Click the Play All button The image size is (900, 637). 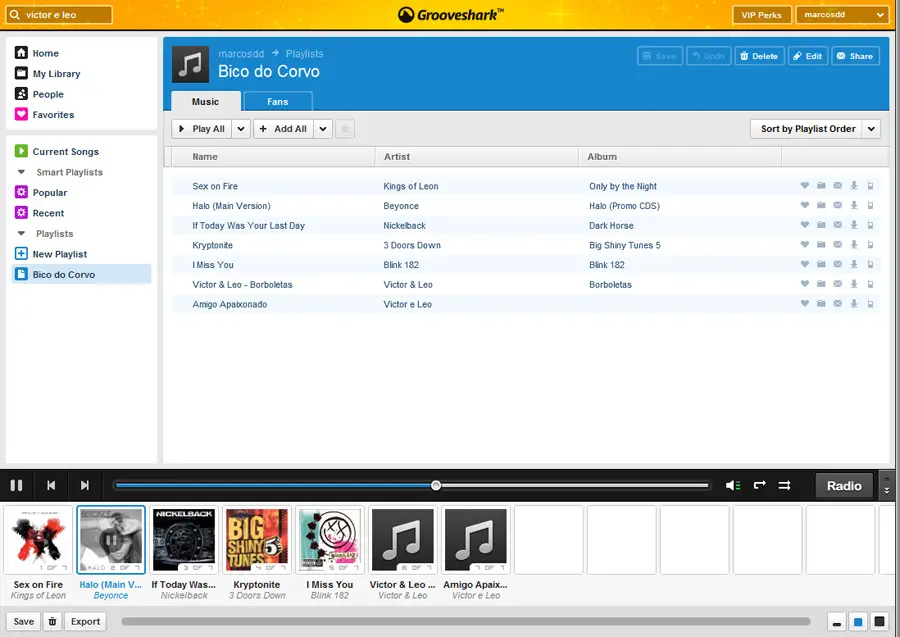(x=202, y=129)
